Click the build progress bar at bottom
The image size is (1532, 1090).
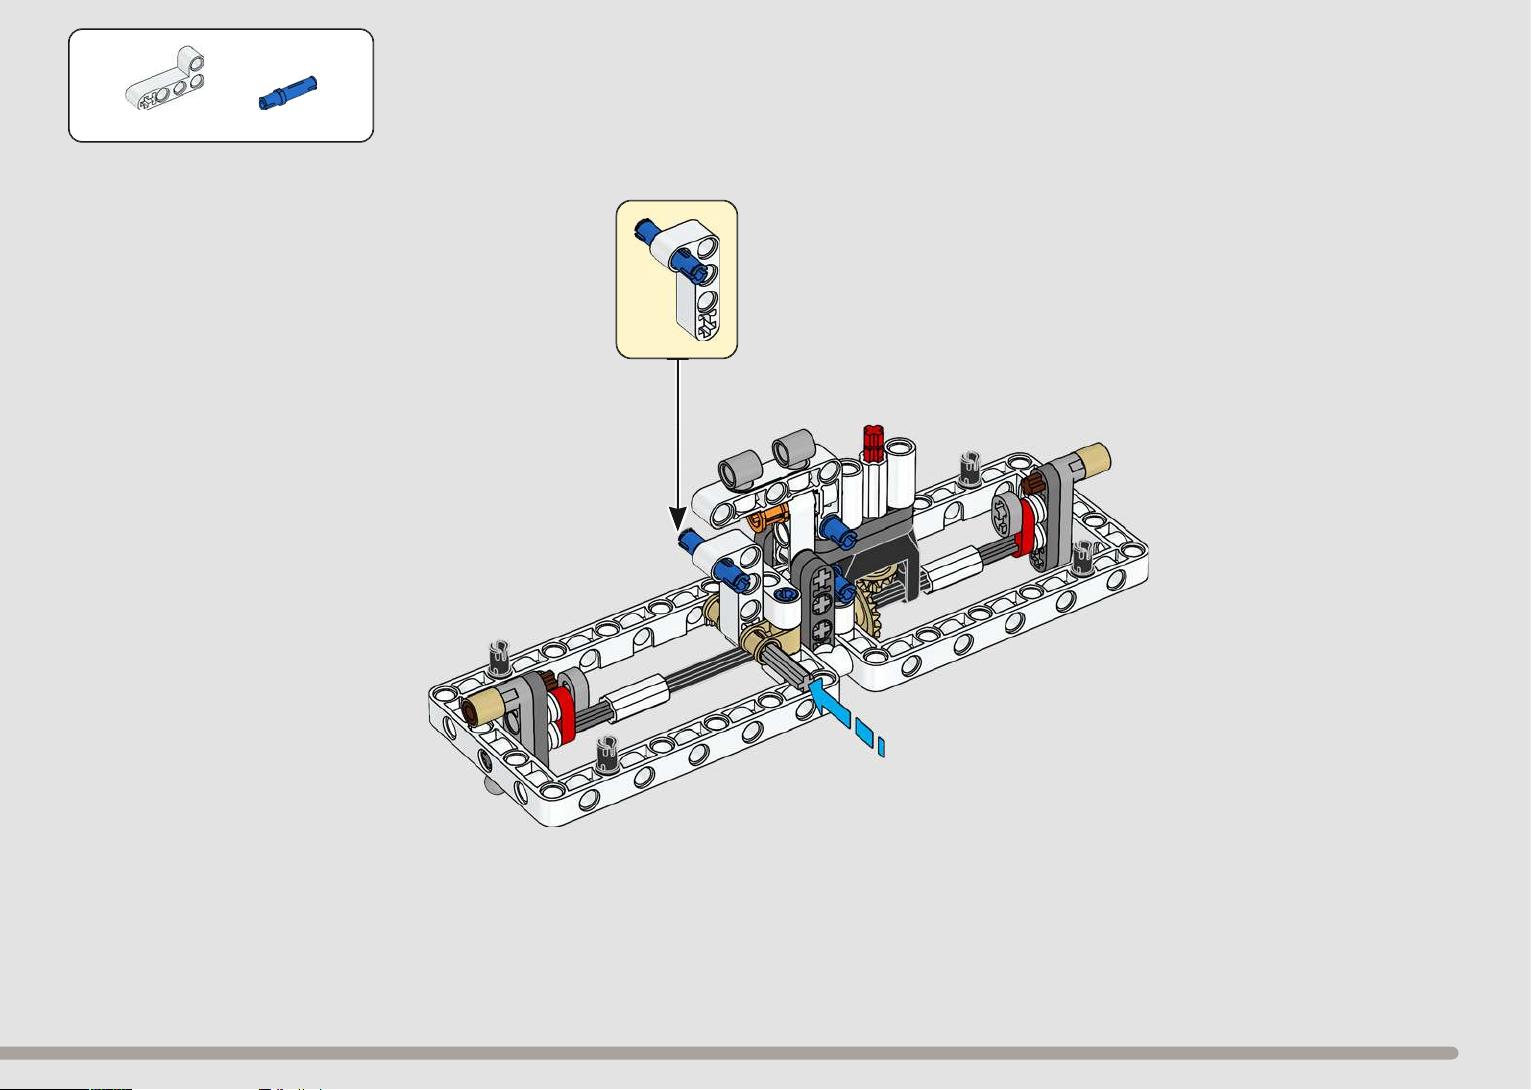[729, 1053]
